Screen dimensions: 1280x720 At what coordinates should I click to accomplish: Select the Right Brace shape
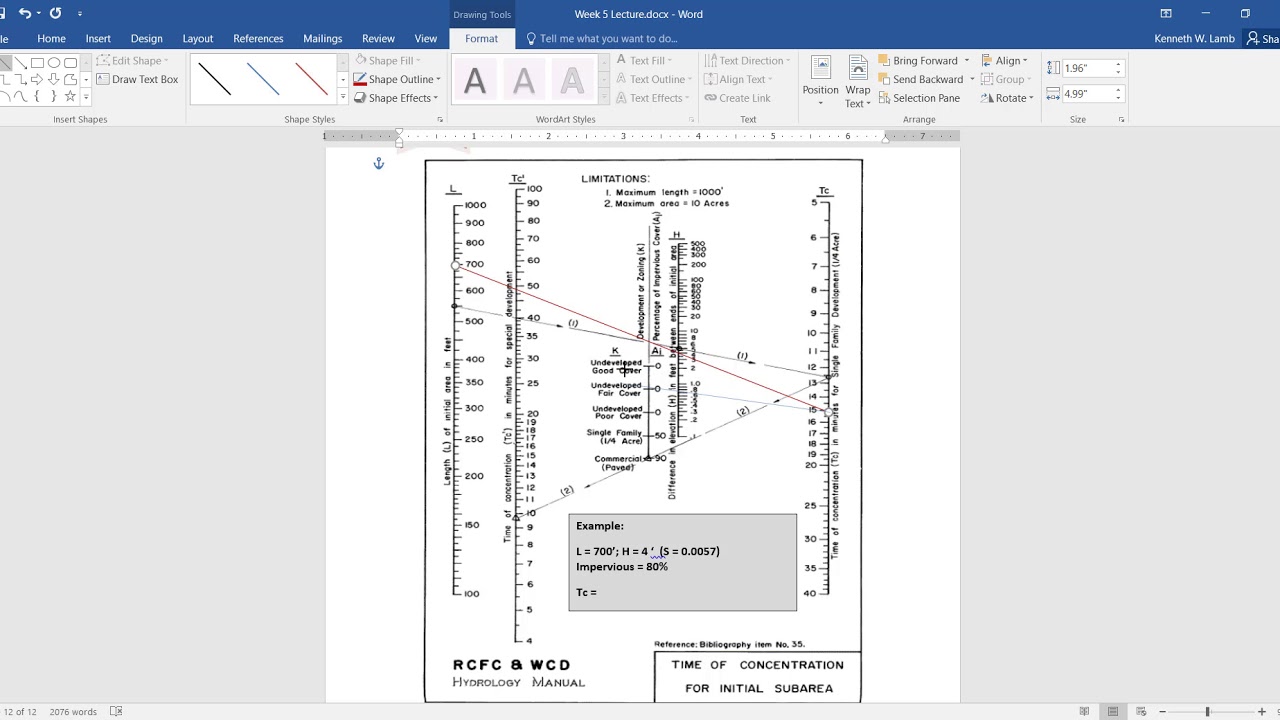pos(54,96)
